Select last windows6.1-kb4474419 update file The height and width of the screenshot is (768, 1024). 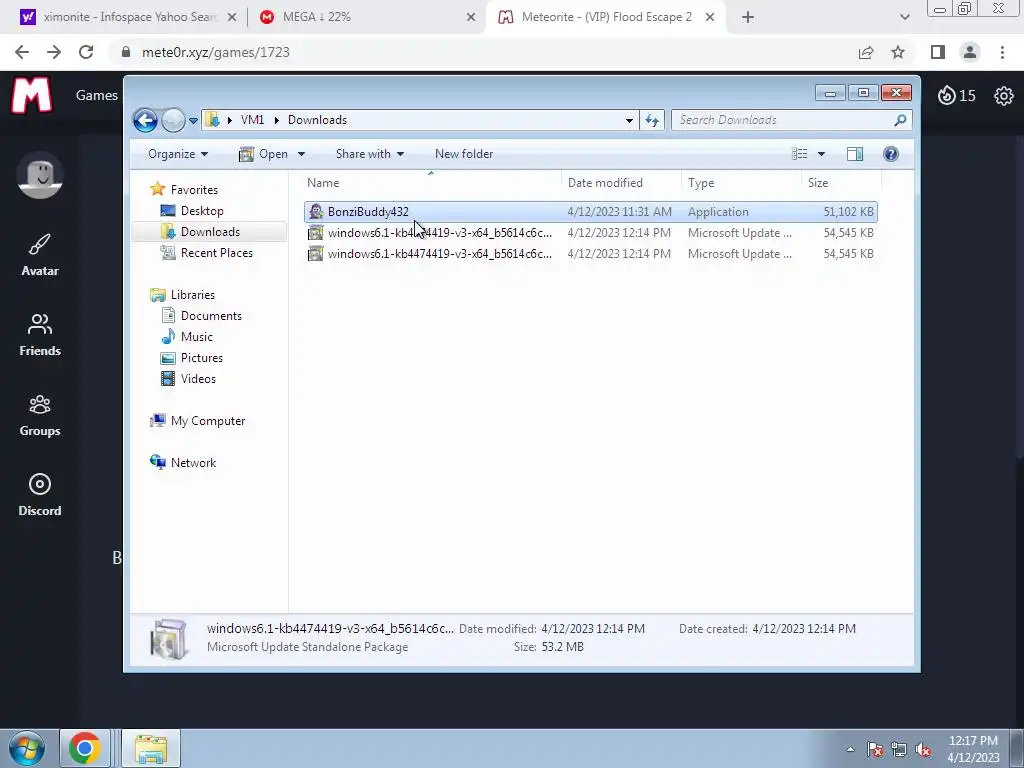click(590, 254)
